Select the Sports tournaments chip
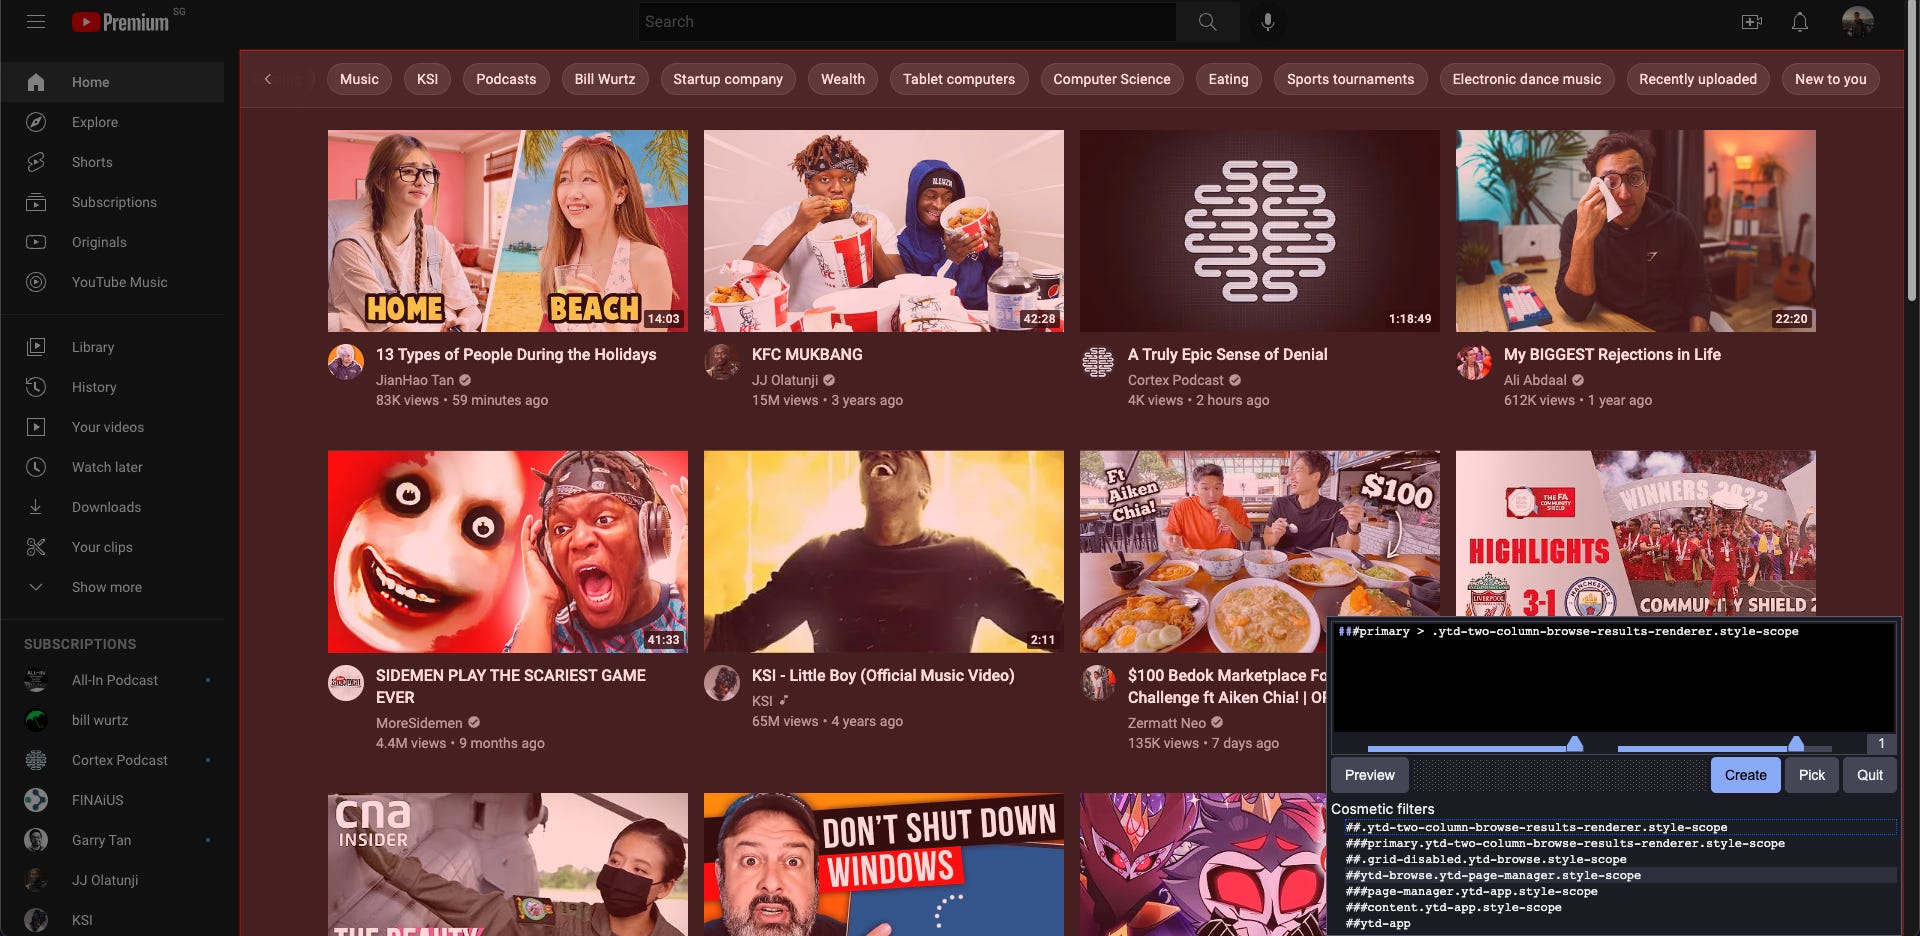This screenshot has height=936, width=1920. (1351, 79)
